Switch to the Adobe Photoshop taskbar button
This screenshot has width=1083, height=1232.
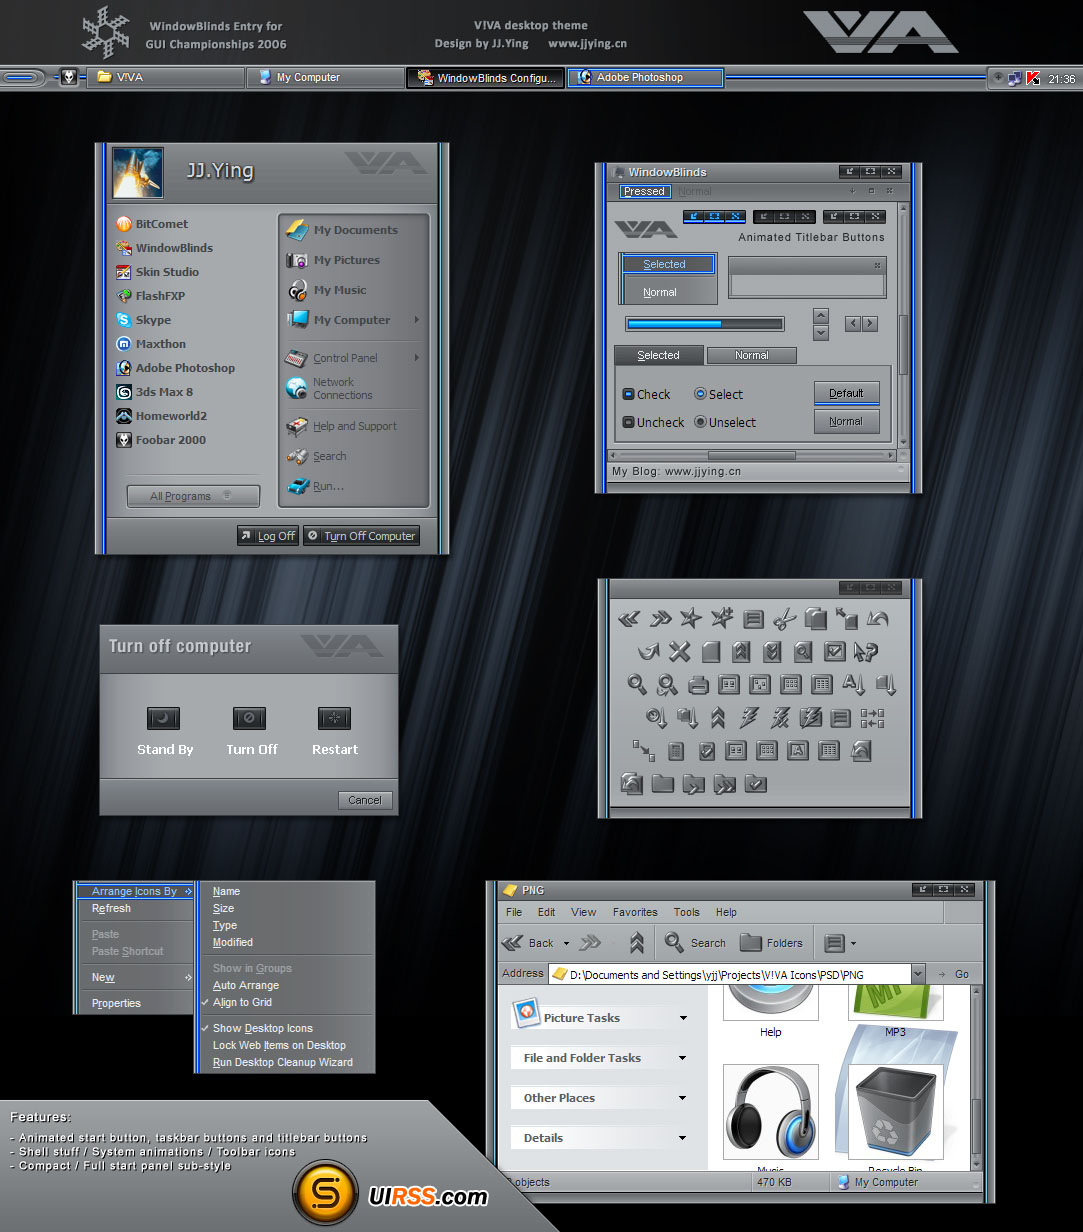point(645,77)
